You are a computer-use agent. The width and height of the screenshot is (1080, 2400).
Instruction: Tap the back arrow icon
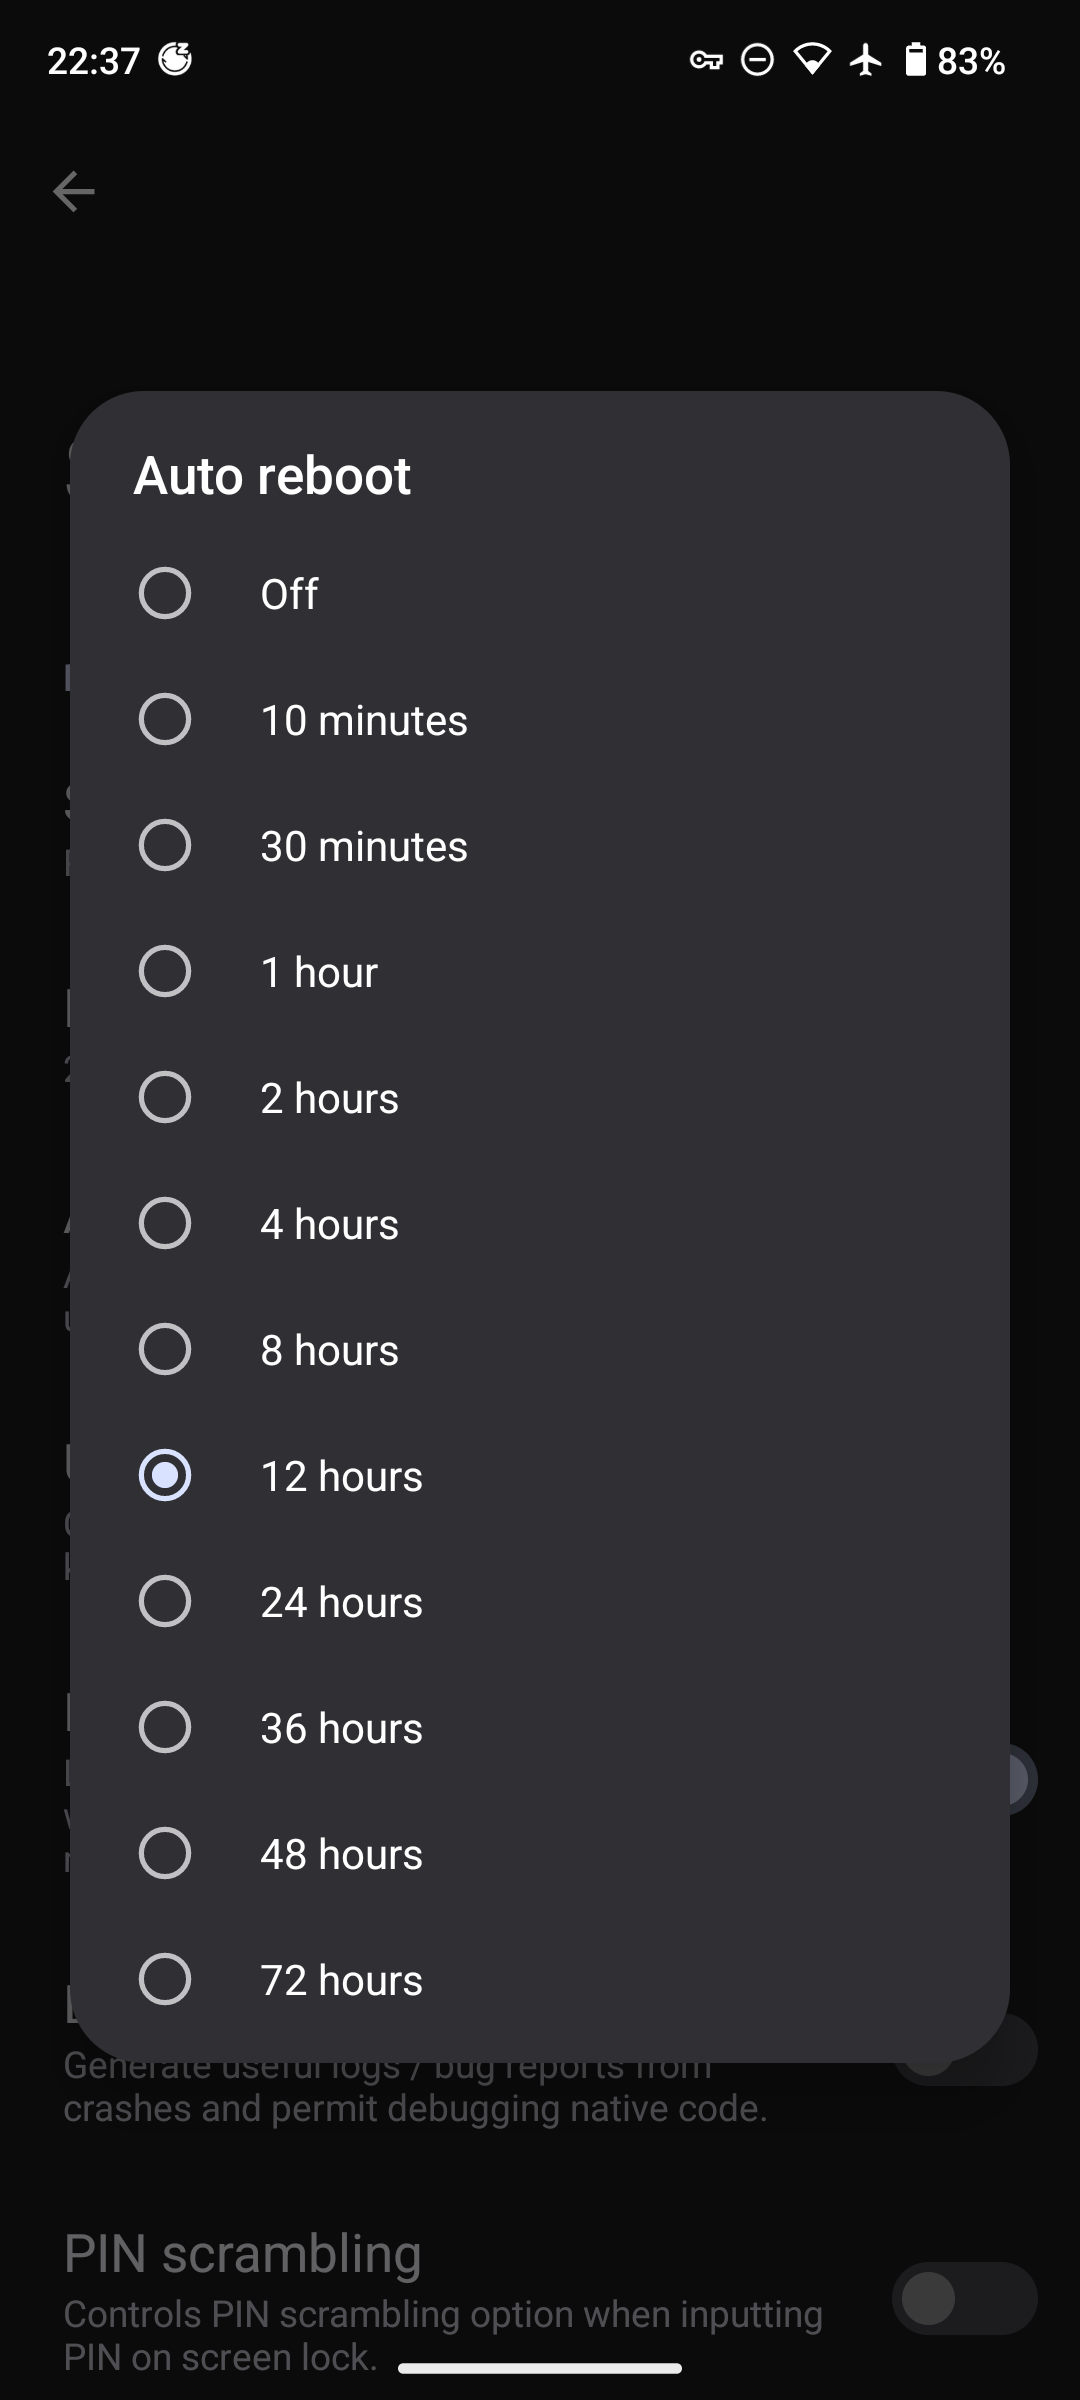[x=74, y=191]
